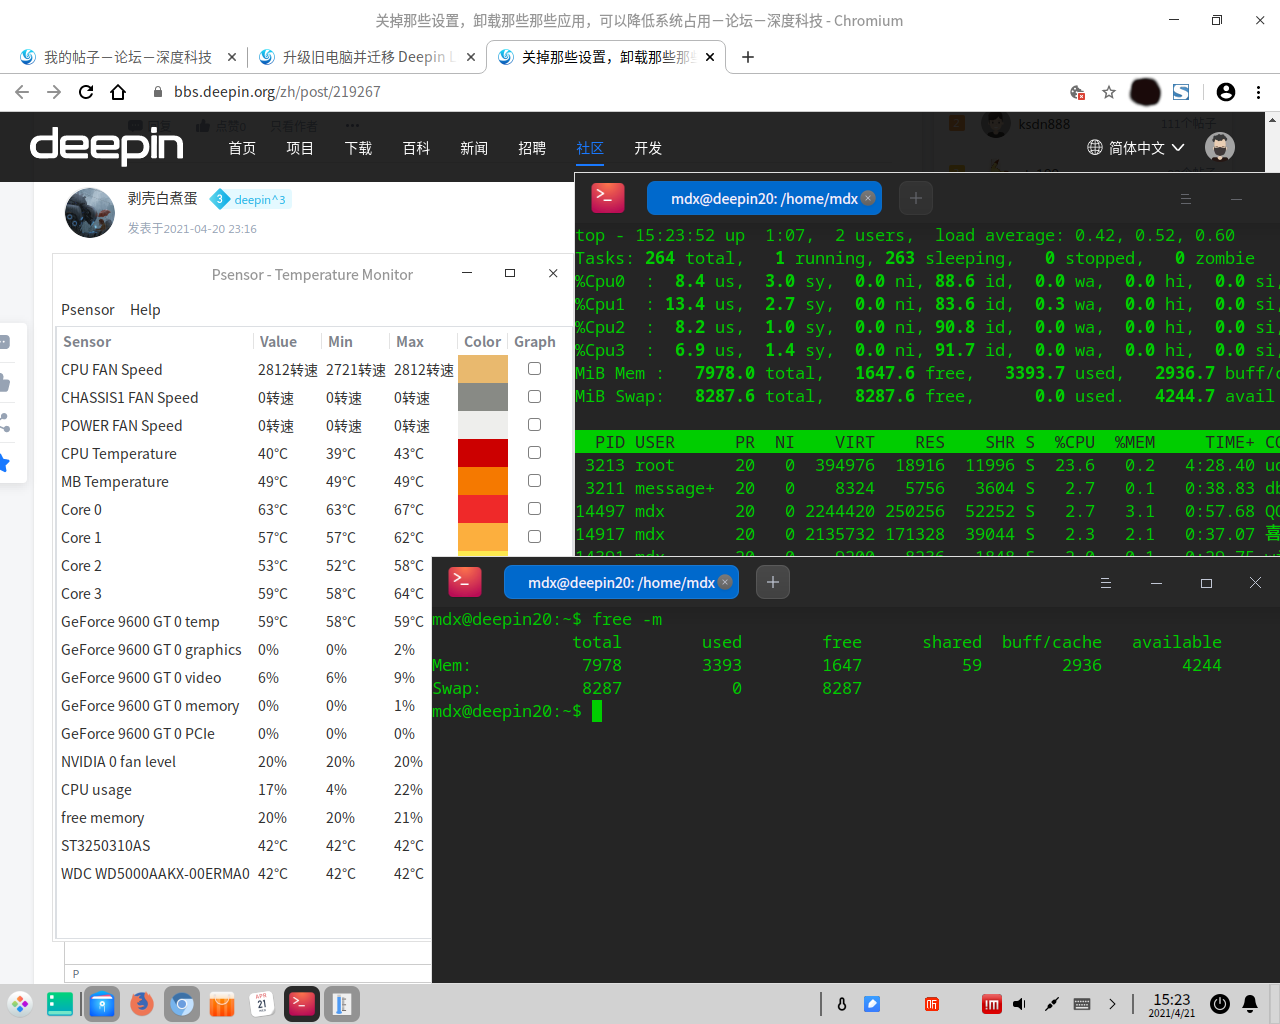Select the front terminal's mdx@deepin20 tab

[620, 582]
